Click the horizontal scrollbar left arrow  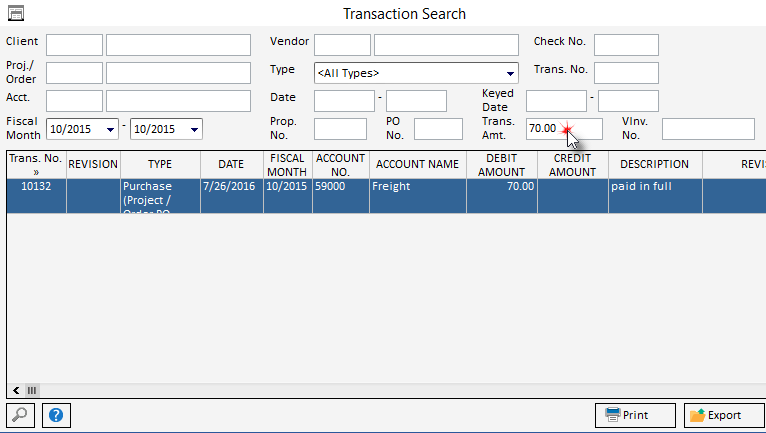coord(16,390)
